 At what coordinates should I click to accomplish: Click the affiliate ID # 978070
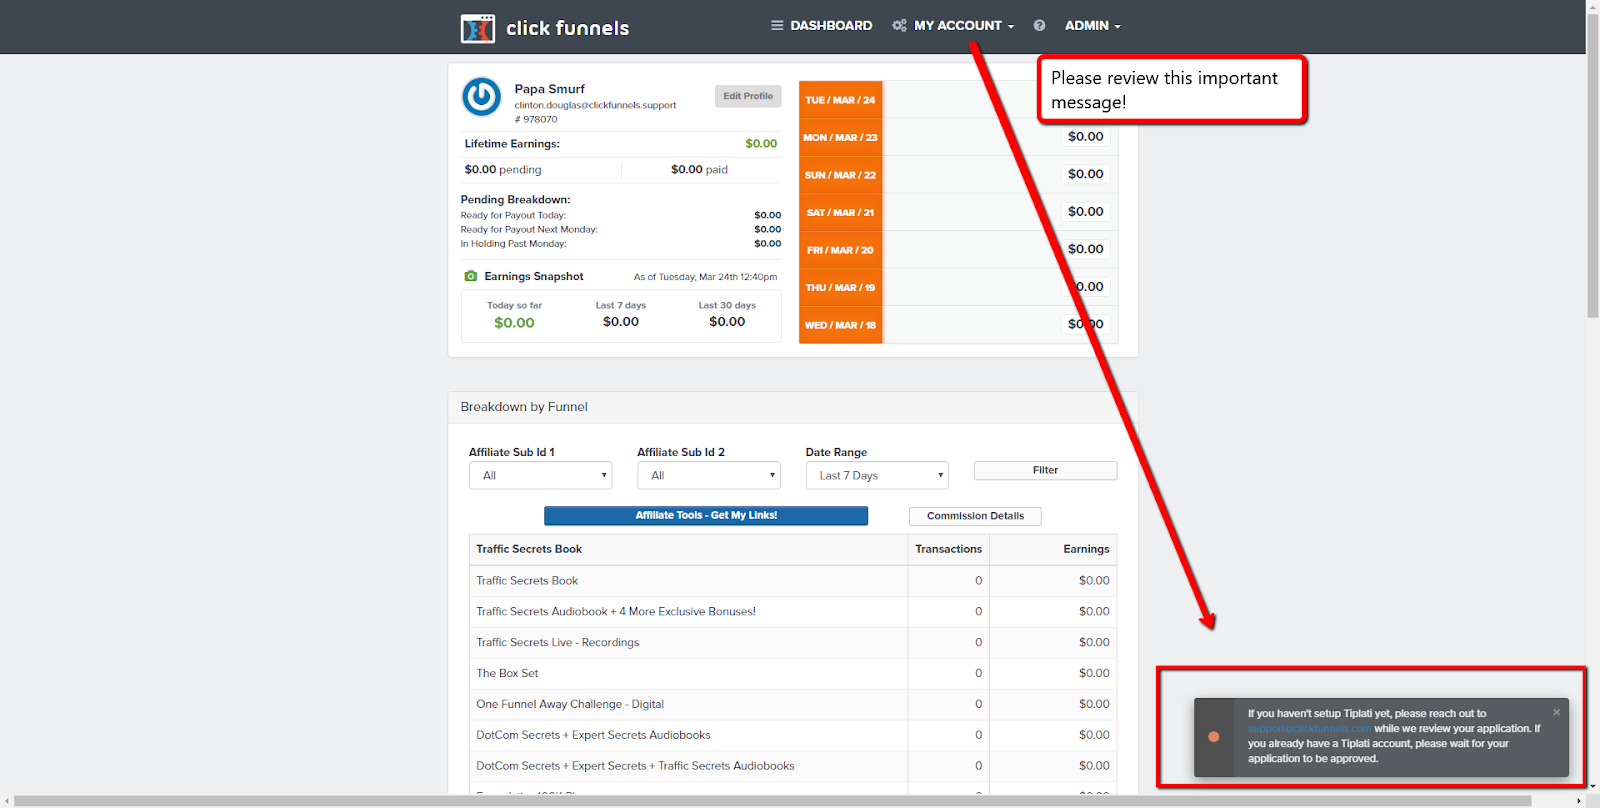pos(536,119)
